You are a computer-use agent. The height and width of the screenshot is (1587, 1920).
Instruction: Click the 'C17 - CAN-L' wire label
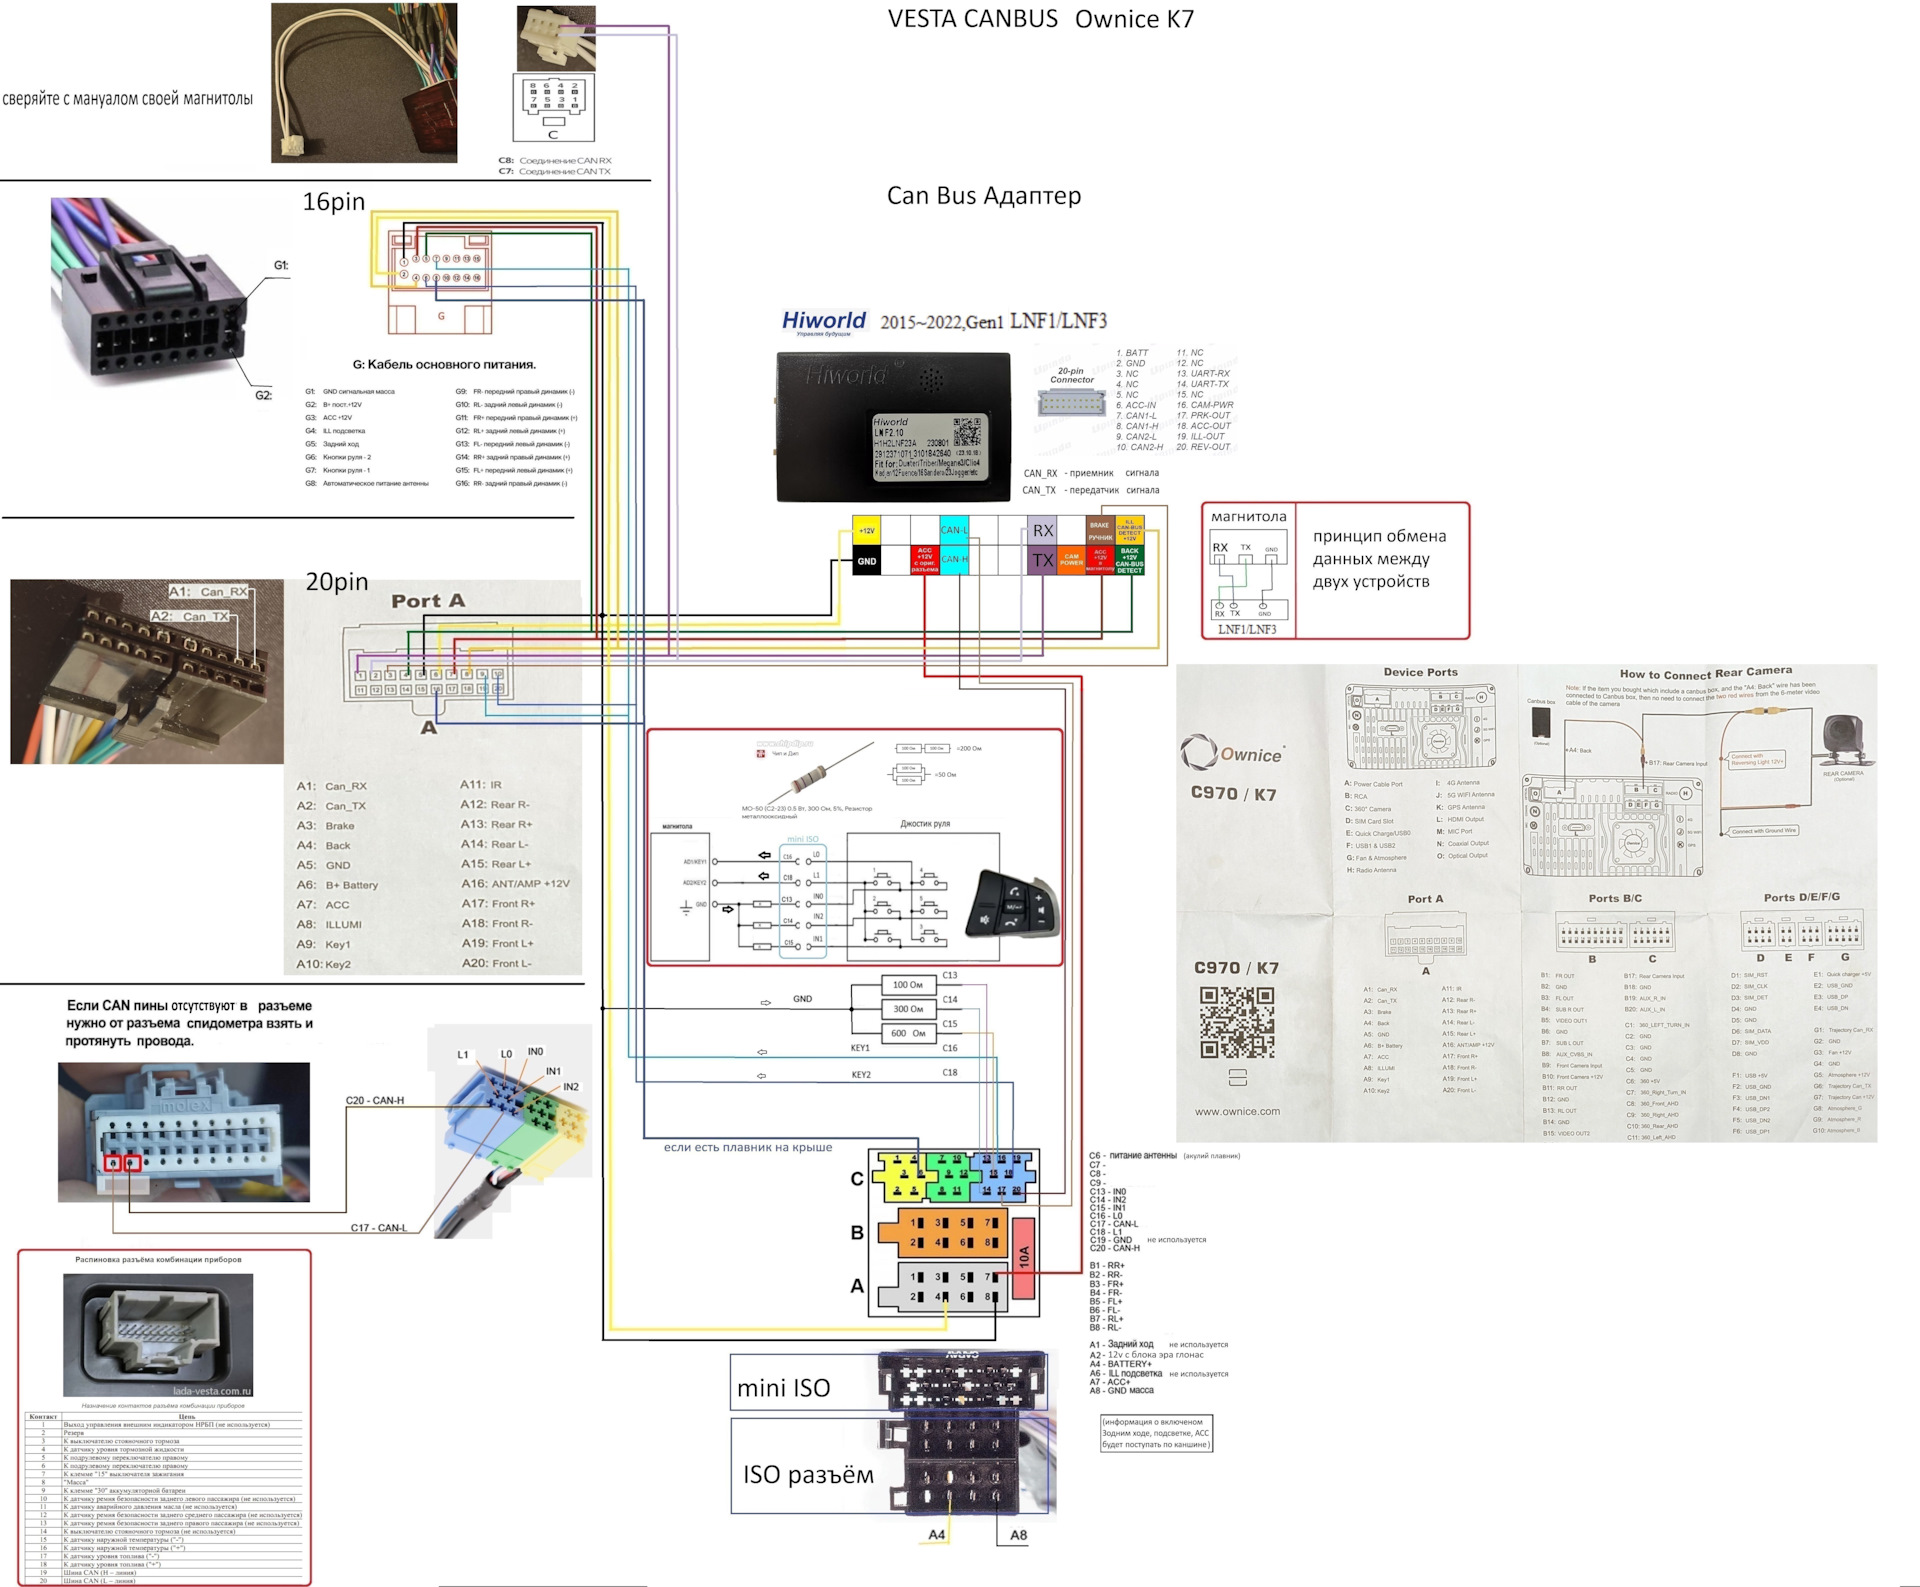pyautogui.click(x=378, y=1227)
